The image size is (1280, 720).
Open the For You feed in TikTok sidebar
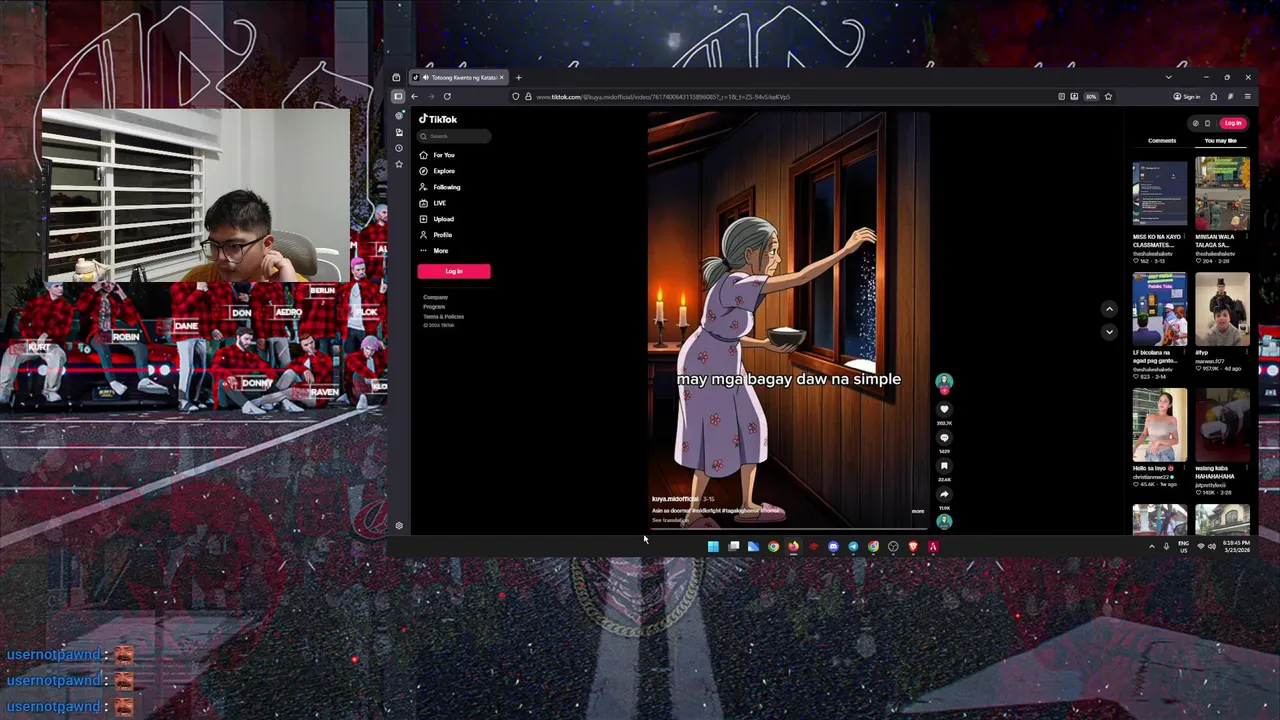pyautogui.click(x=437, y=155)
